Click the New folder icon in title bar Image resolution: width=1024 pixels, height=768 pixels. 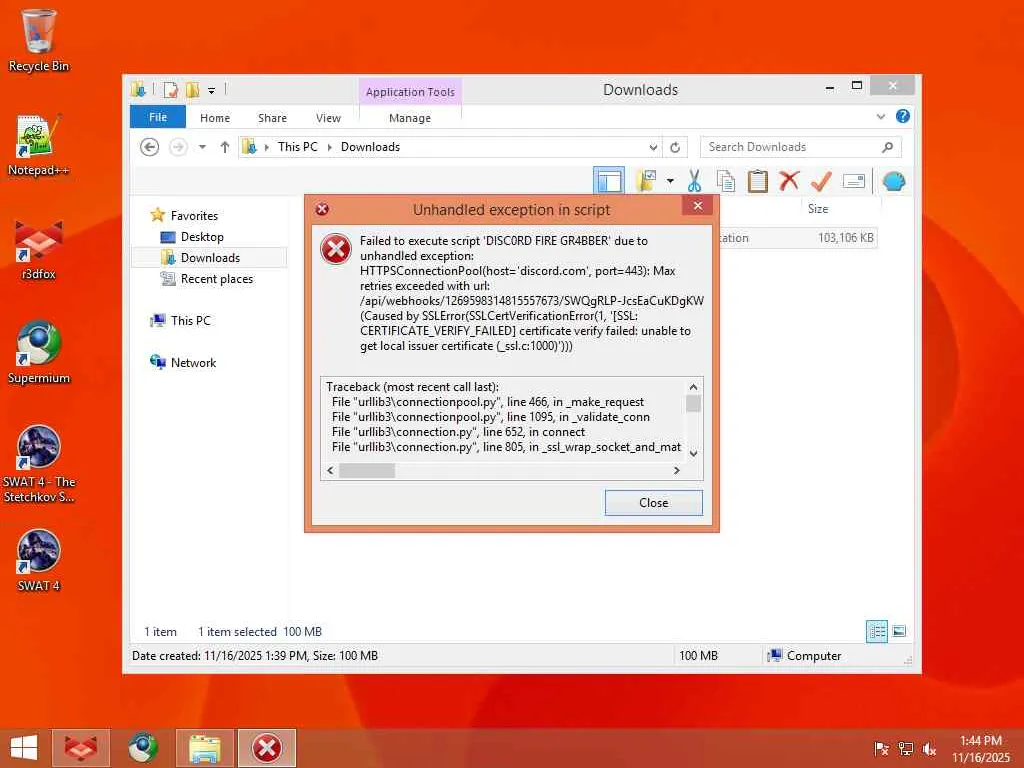pos(193,89)
